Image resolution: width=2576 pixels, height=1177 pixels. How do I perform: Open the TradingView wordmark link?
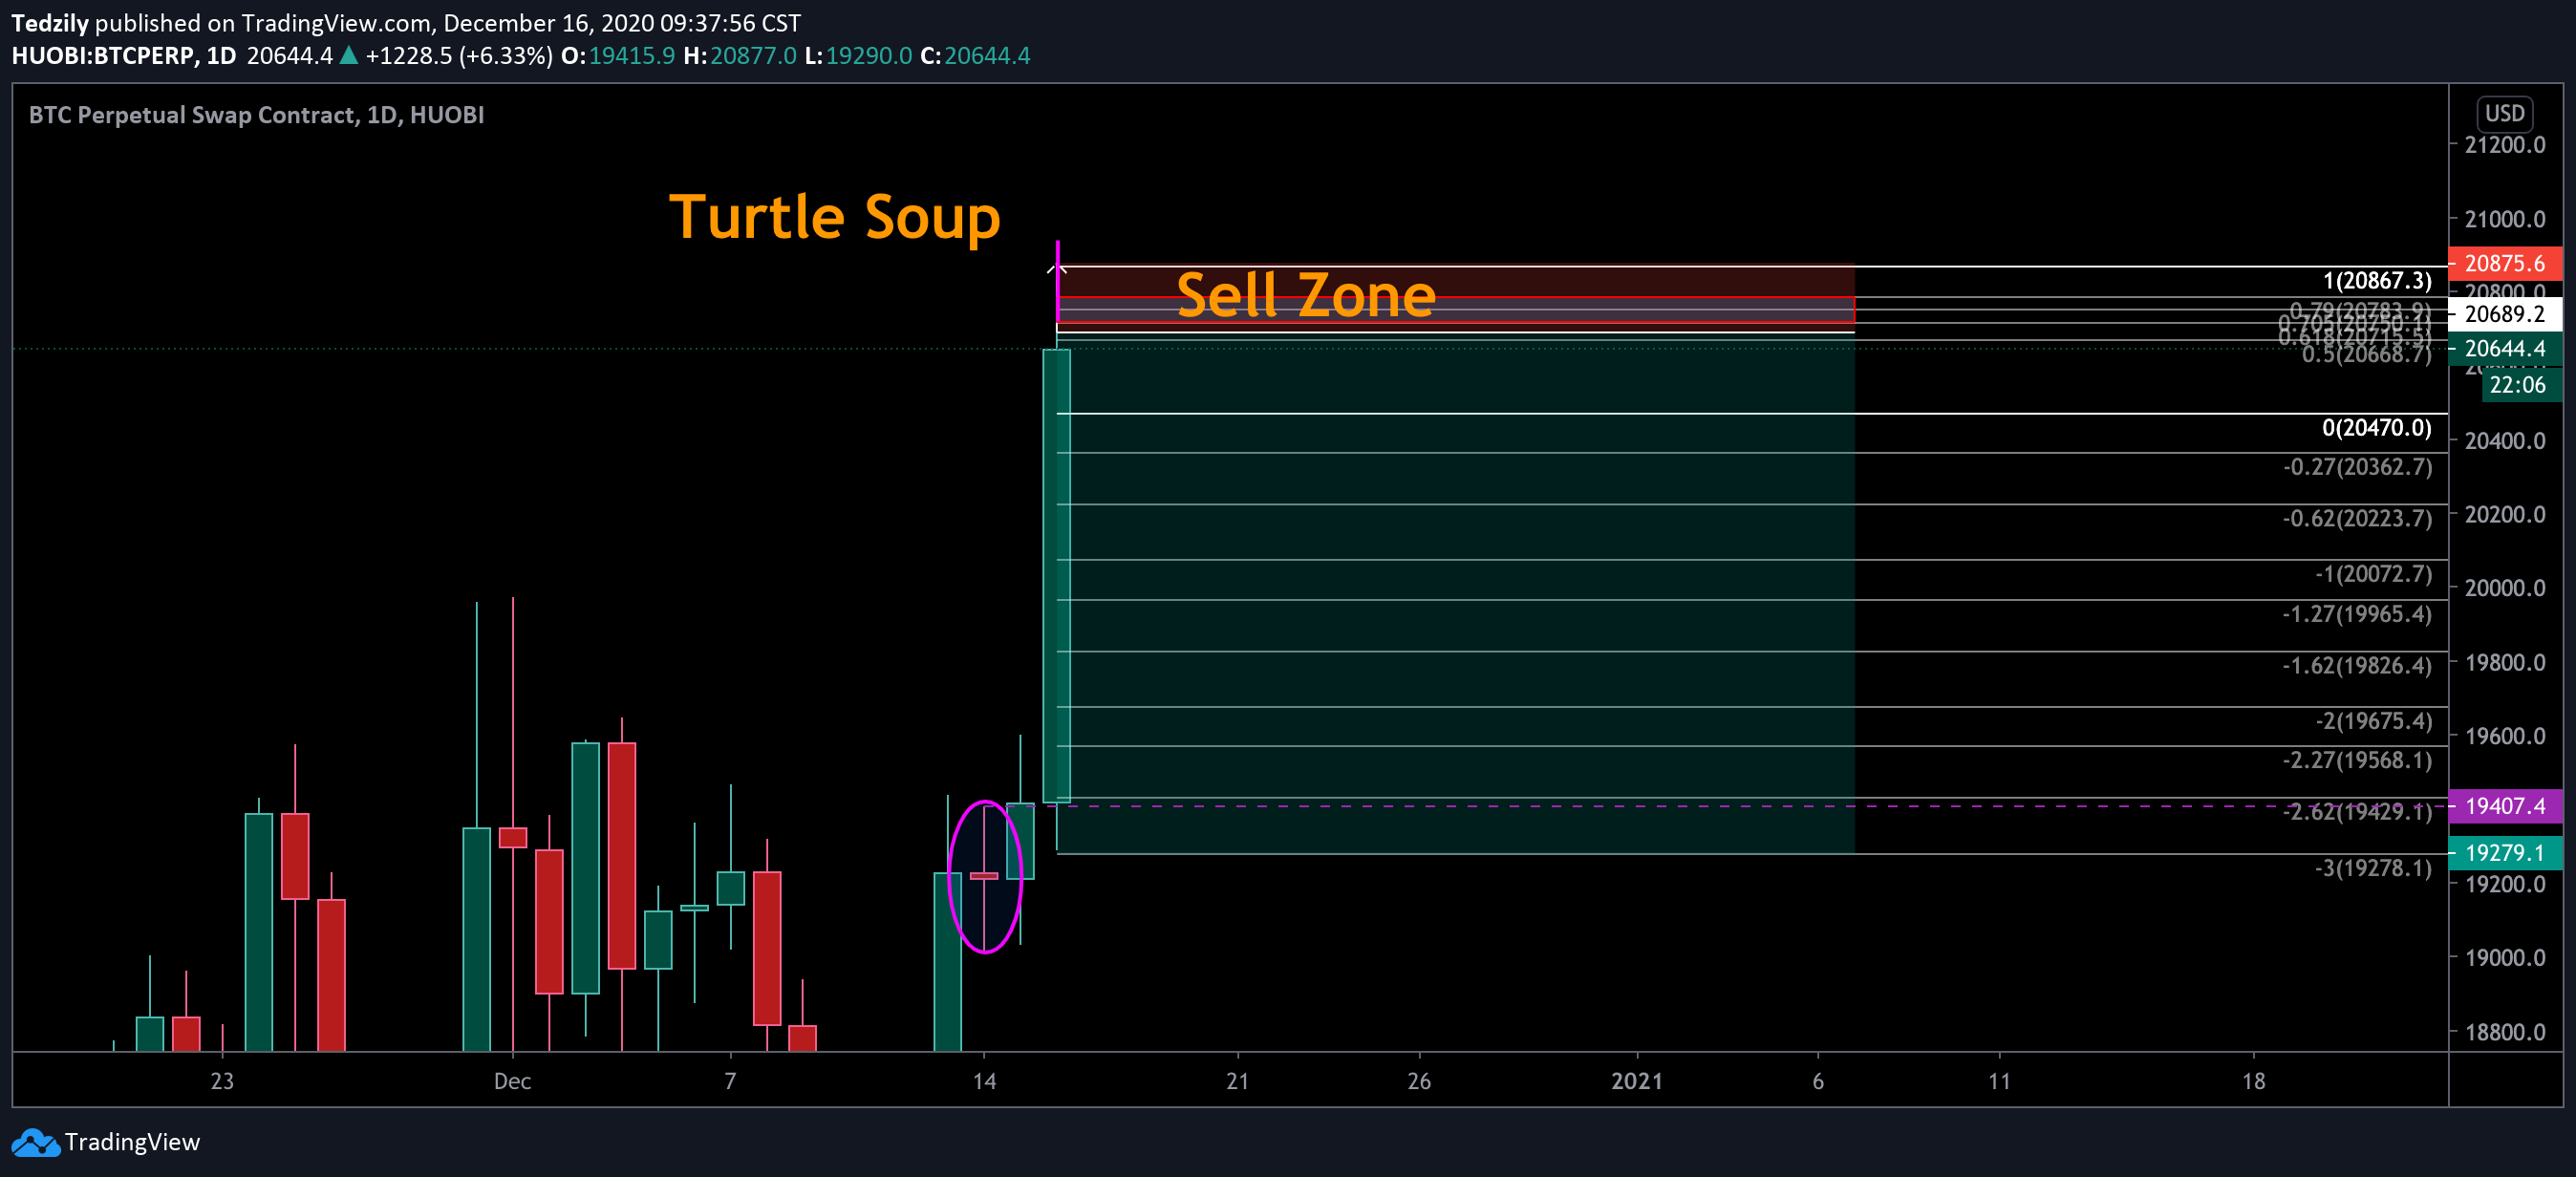(132, 1142)
